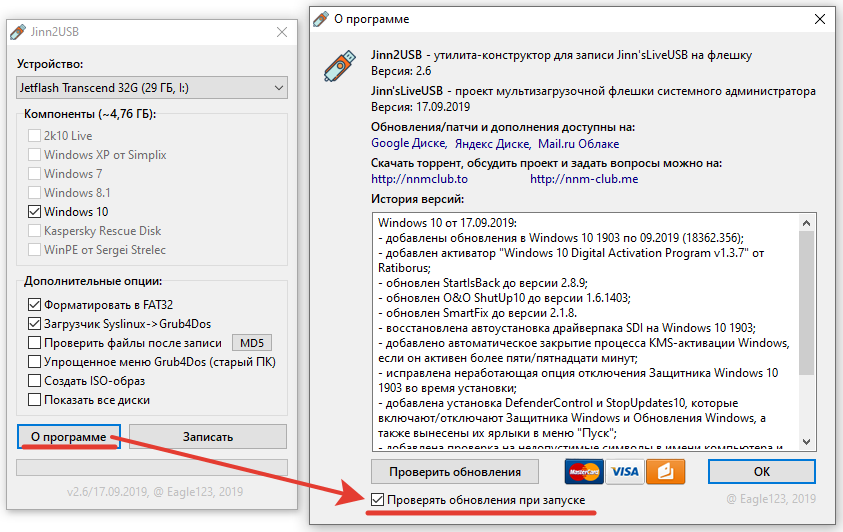Click the Jinn2USB title bar icon
This screenshot has height=532, width=843.
(x=18, y=32)
